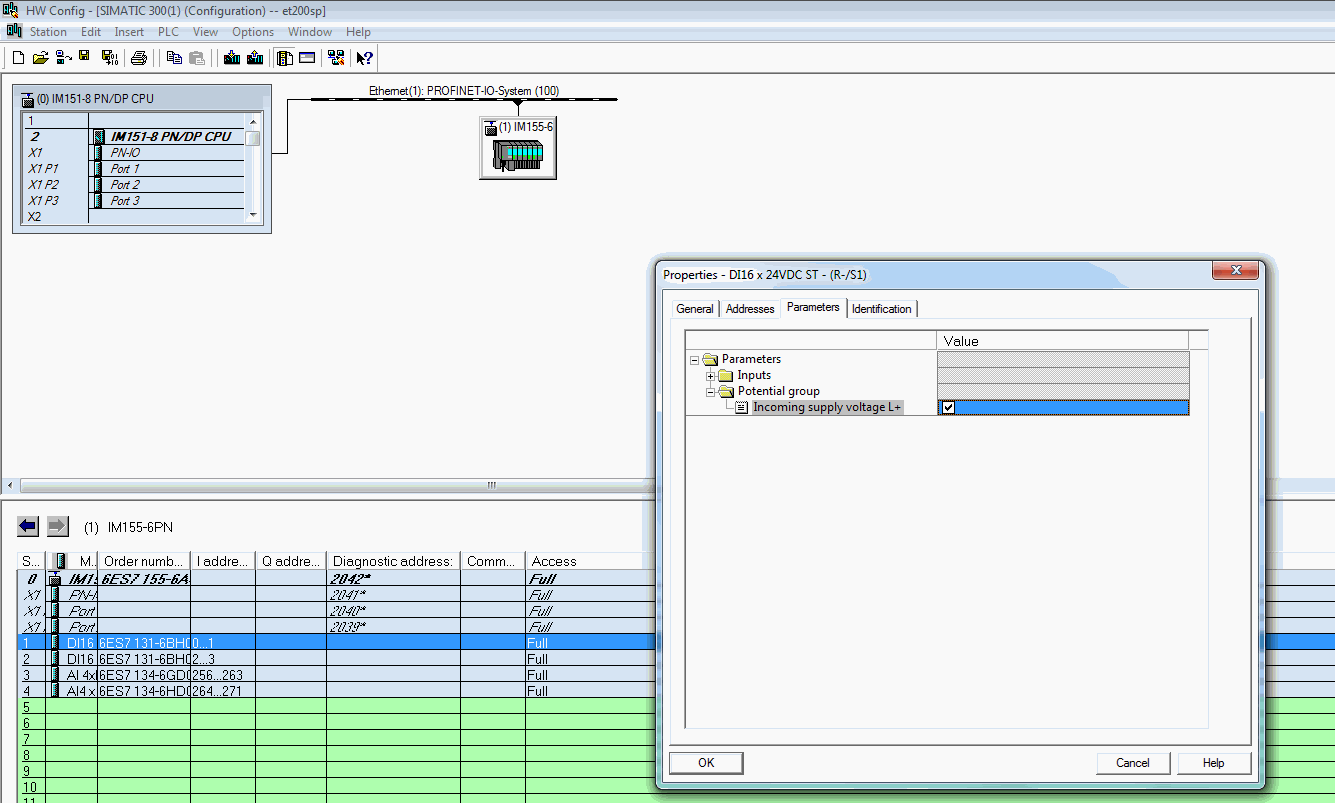
Task: Click the Address Overview toolbar icon
Action: pyautogui.click(x=307, y=58)
